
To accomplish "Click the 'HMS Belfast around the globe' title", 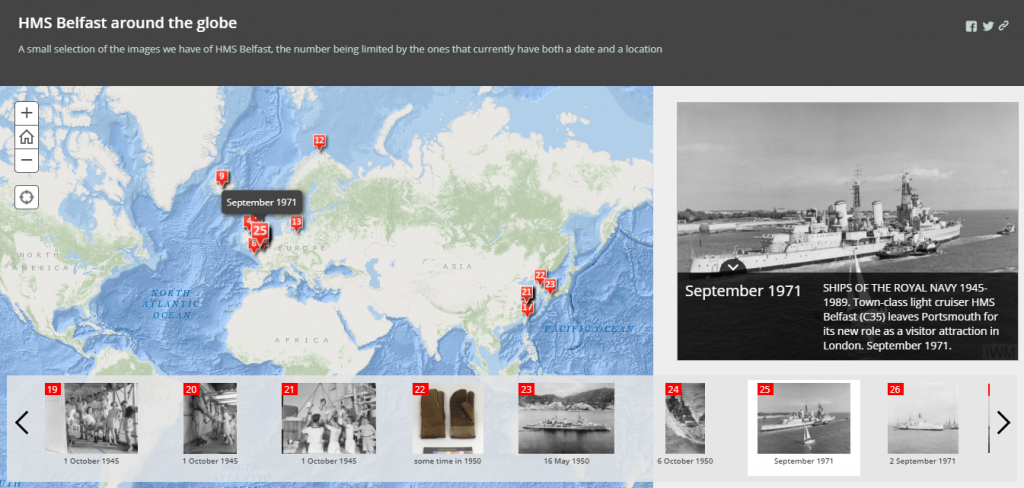I will point(127,23).
